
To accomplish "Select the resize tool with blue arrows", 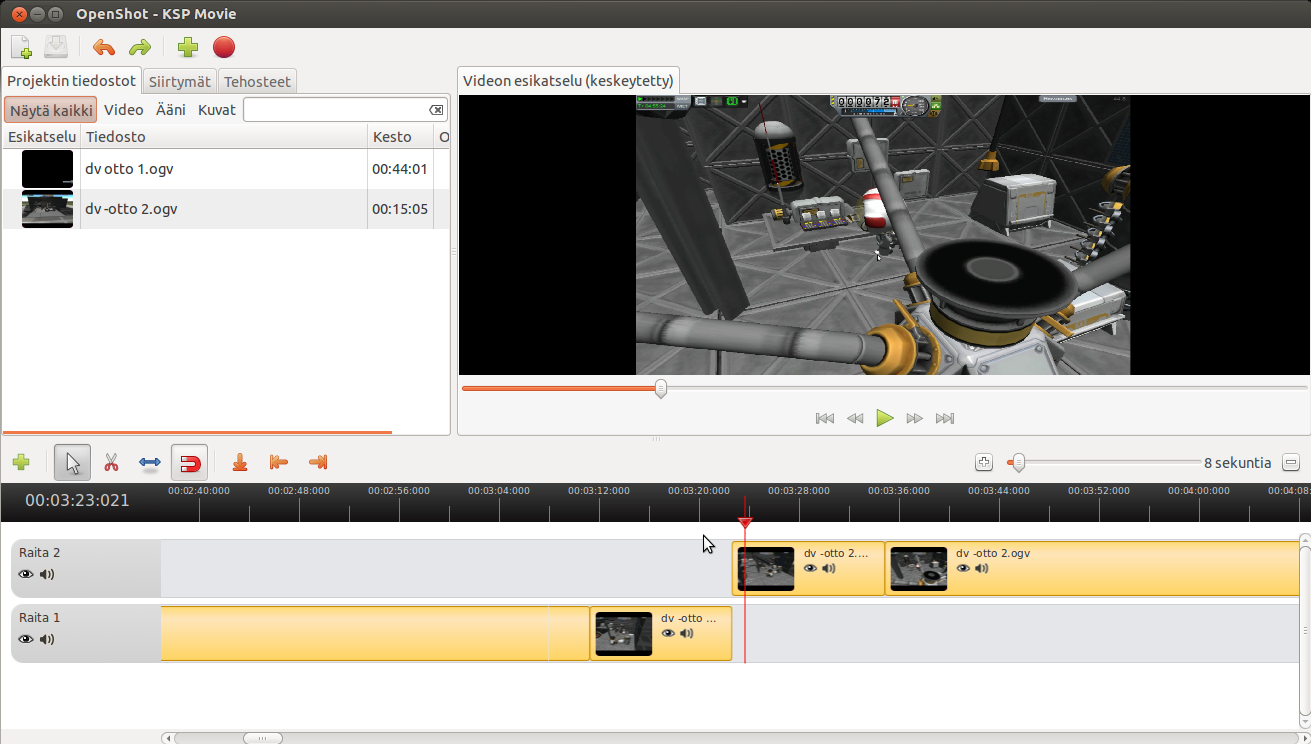I will pos(150,463).
